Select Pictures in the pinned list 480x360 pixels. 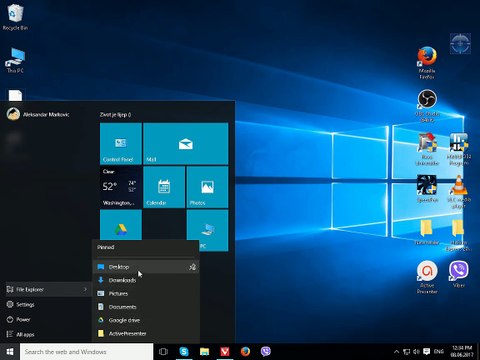pos(146,294)
